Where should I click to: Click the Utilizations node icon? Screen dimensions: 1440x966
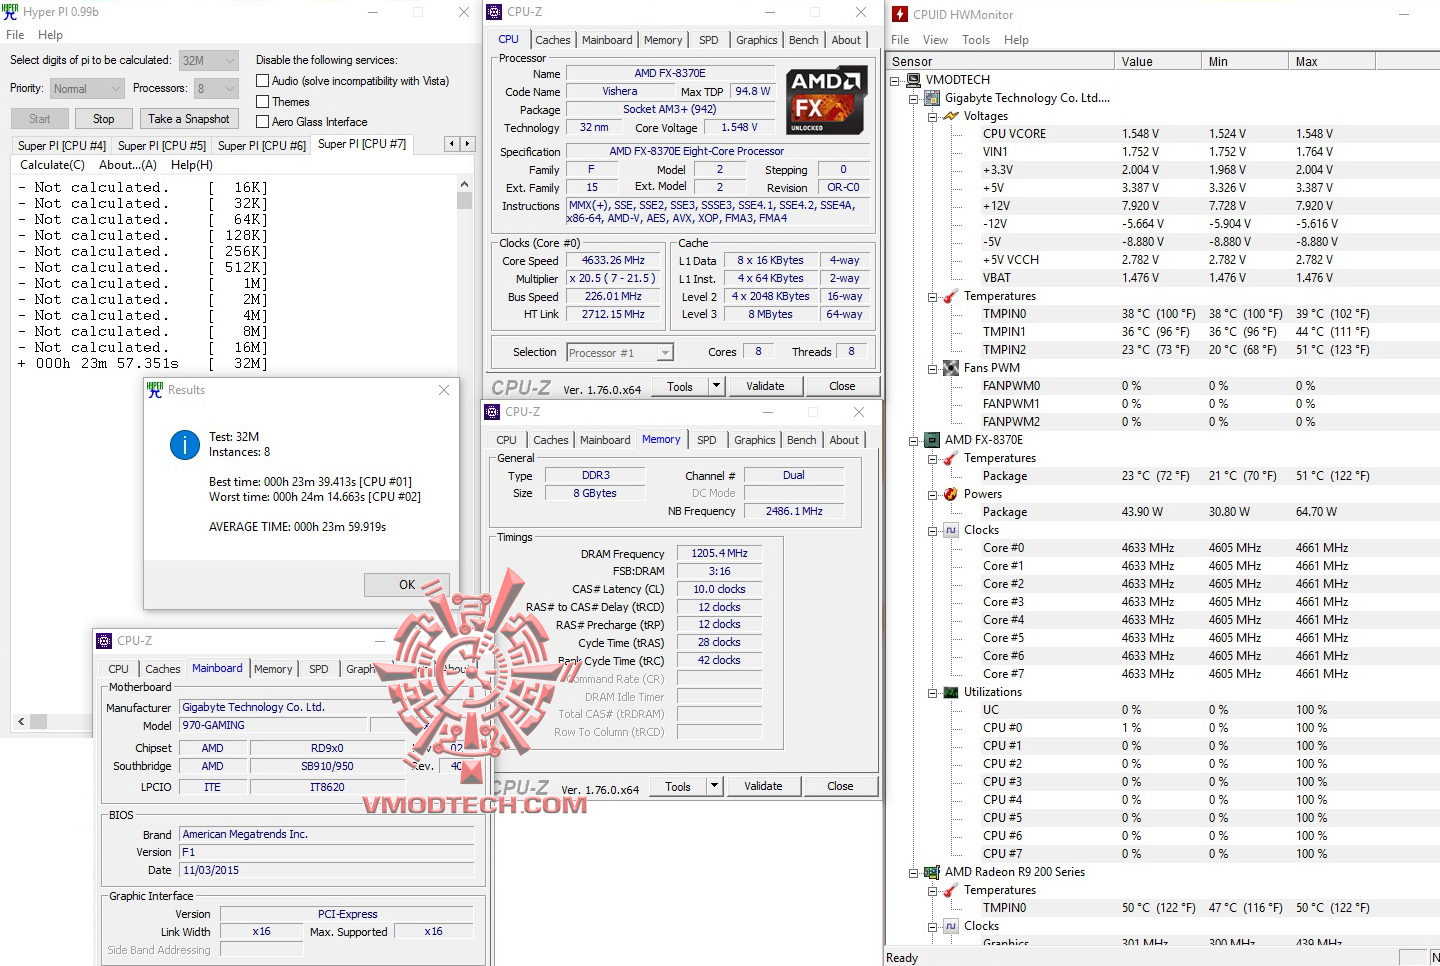coord(951,692)
